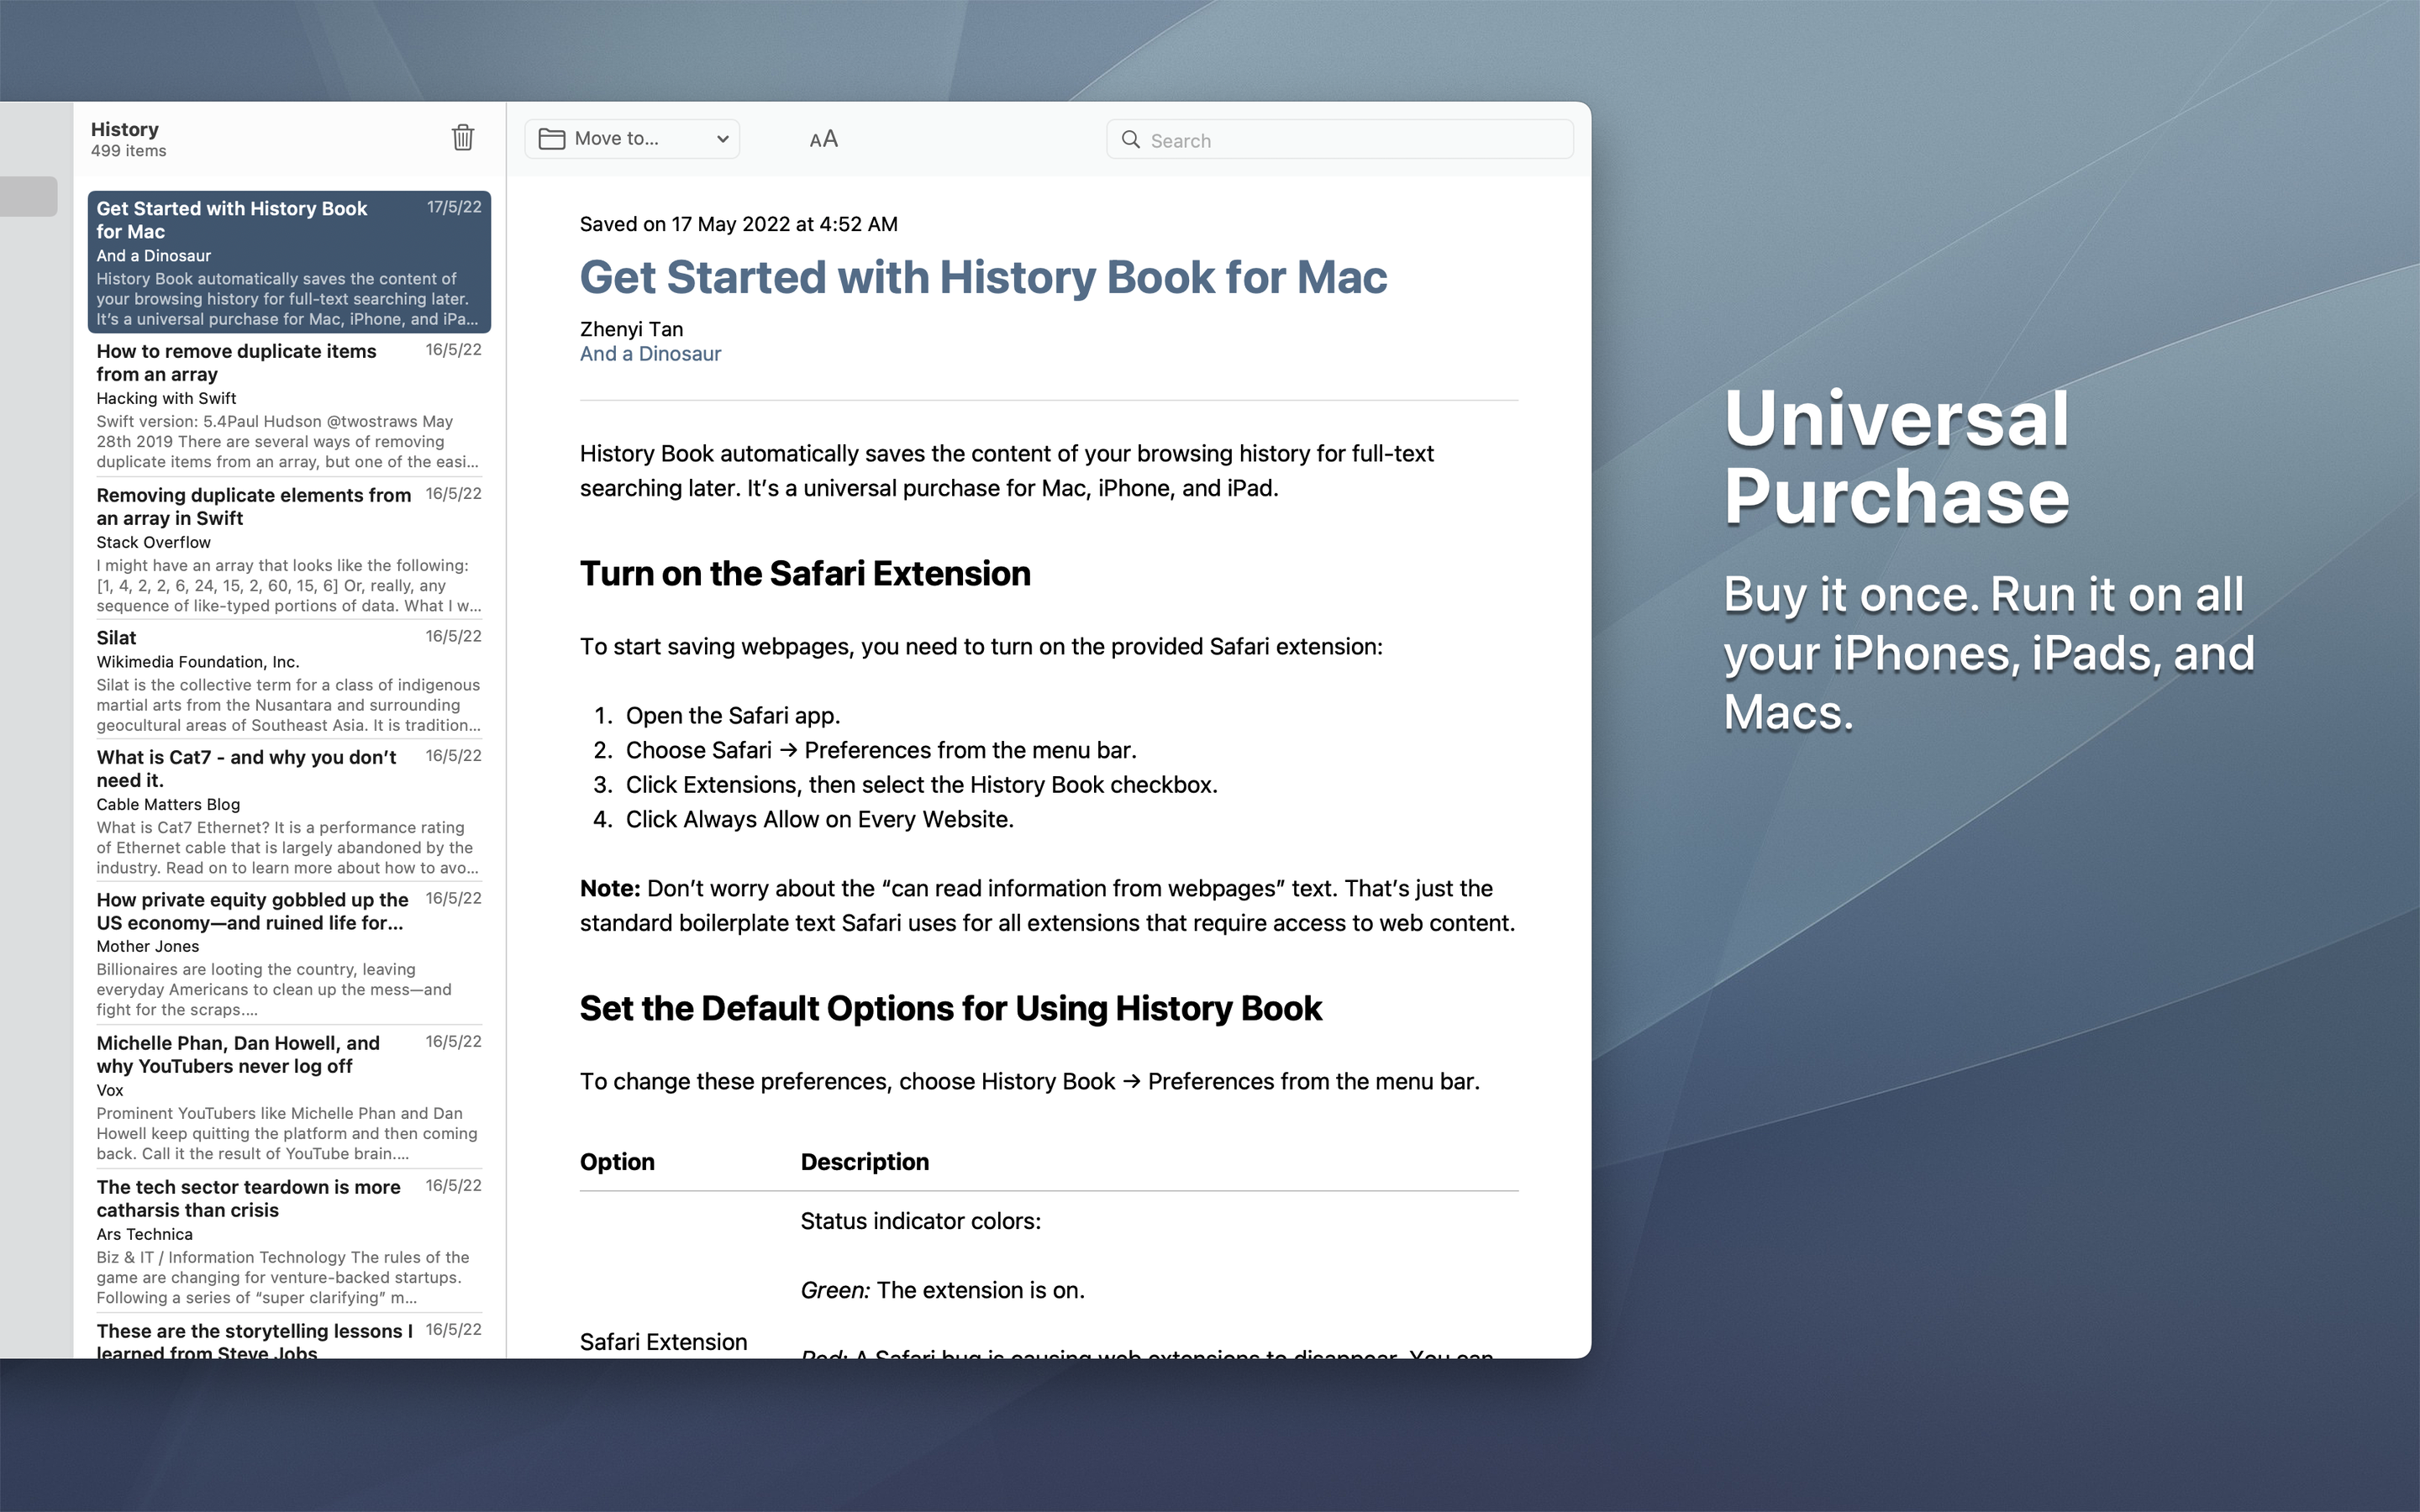
Task: Click the article title heading
Action: (x=983, y=277)
